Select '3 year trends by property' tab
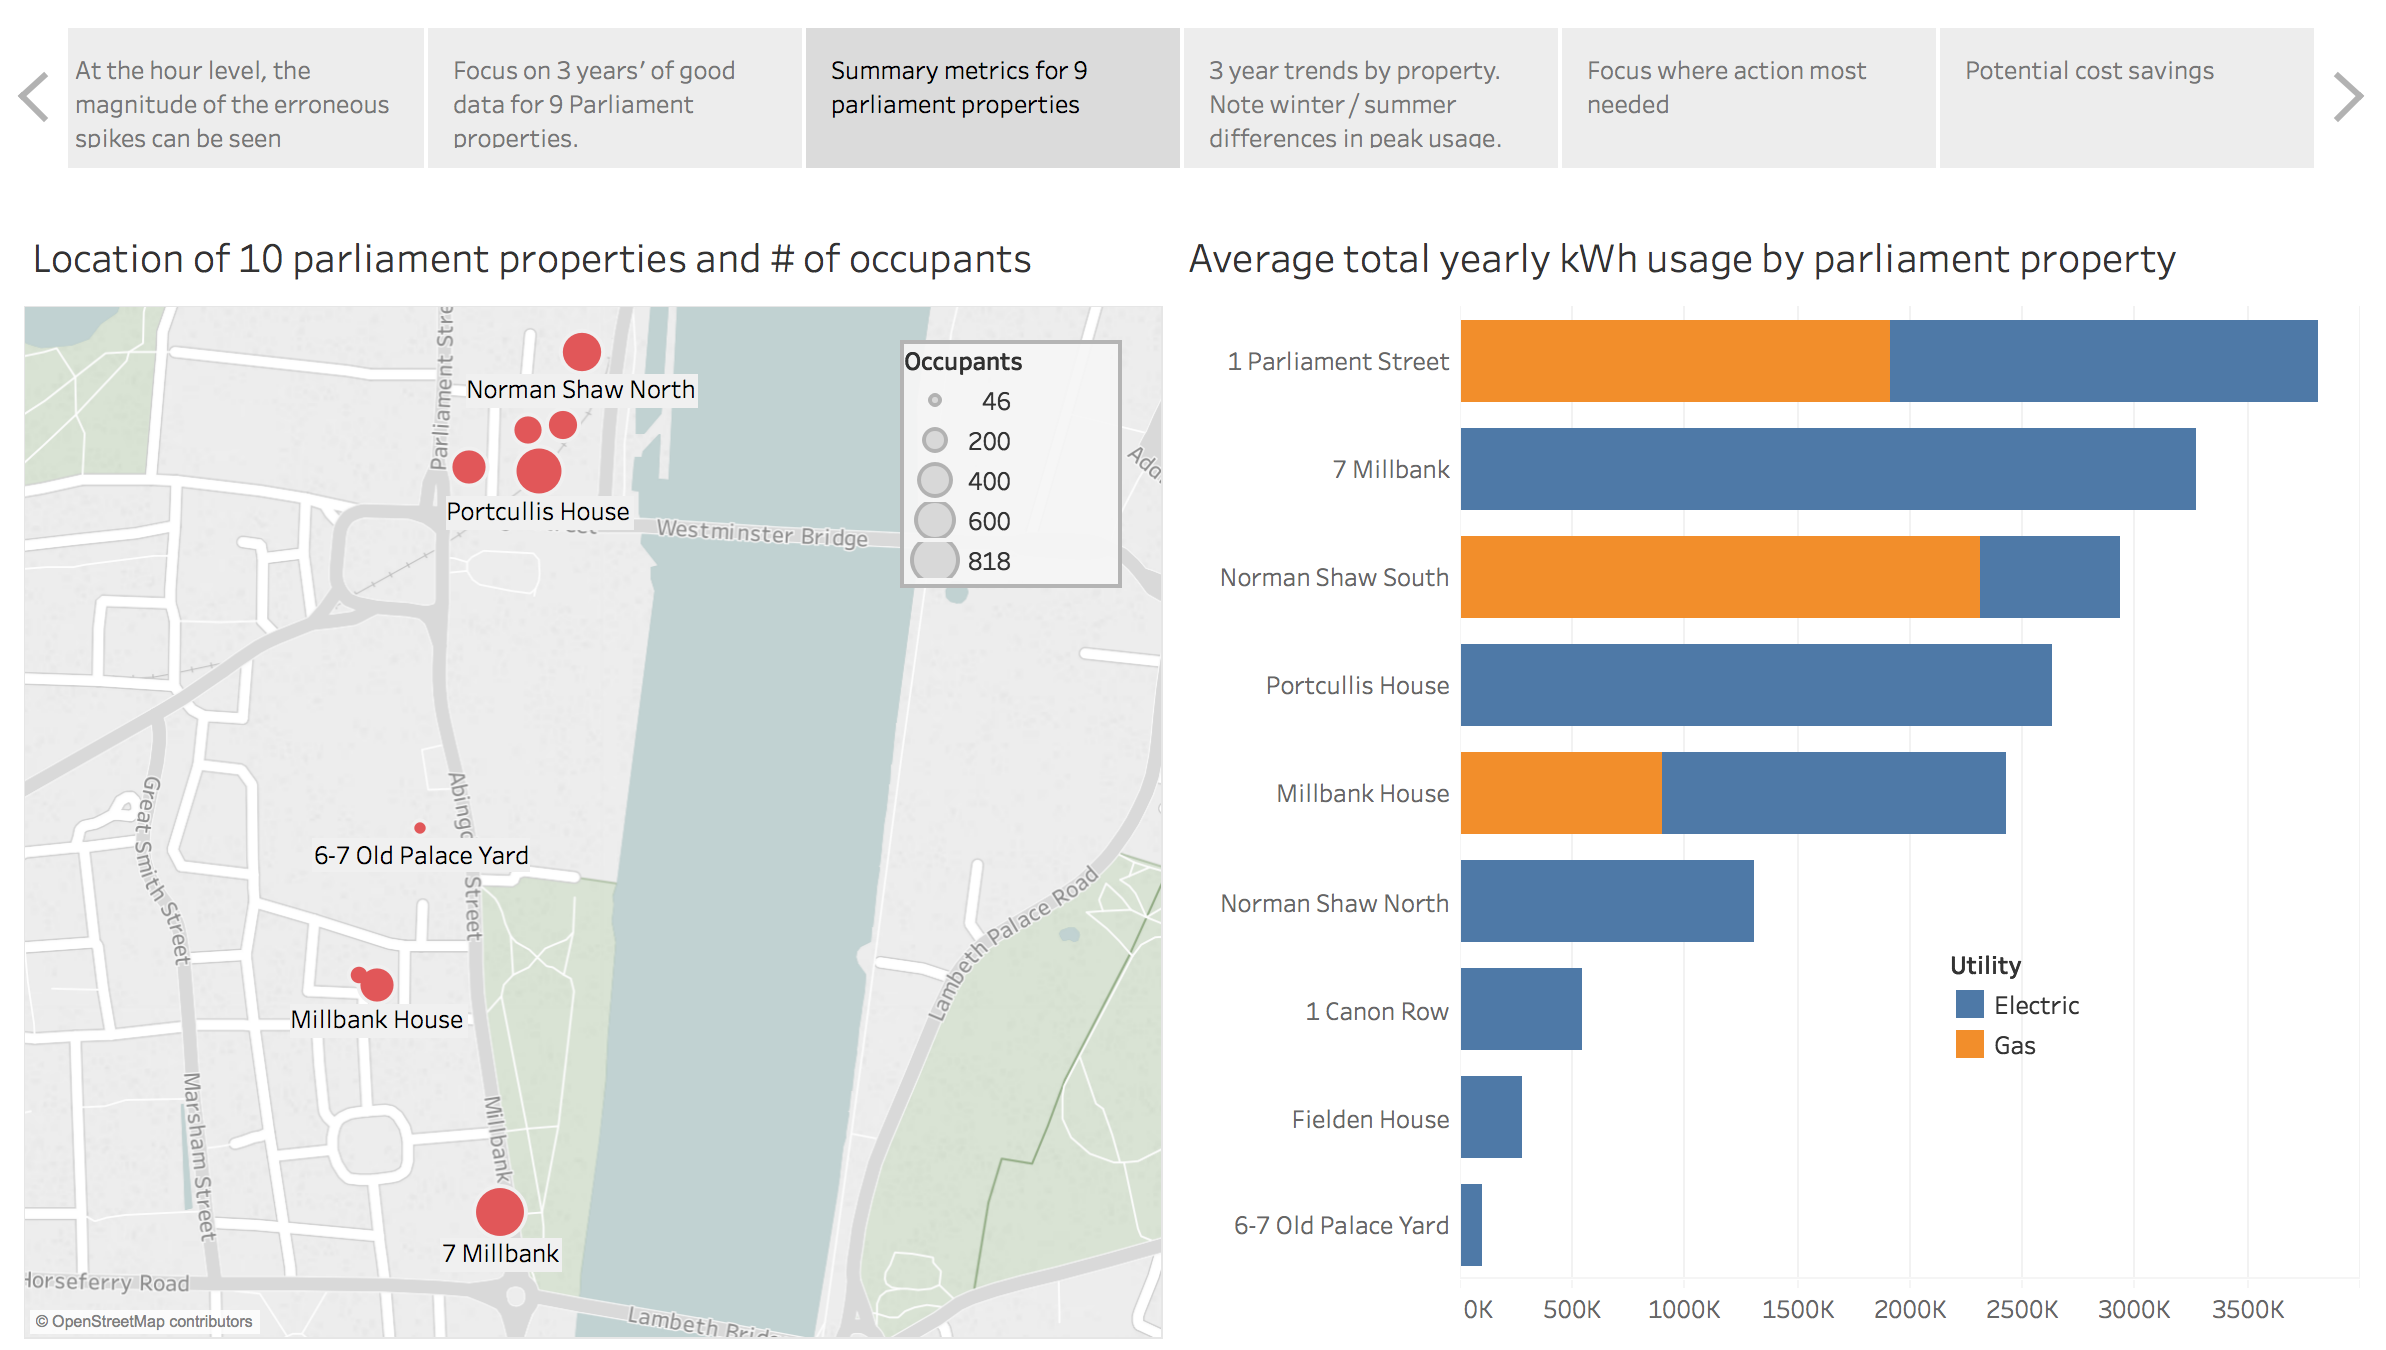The image size is (2386, 1350). click(x=1370, y=98)
